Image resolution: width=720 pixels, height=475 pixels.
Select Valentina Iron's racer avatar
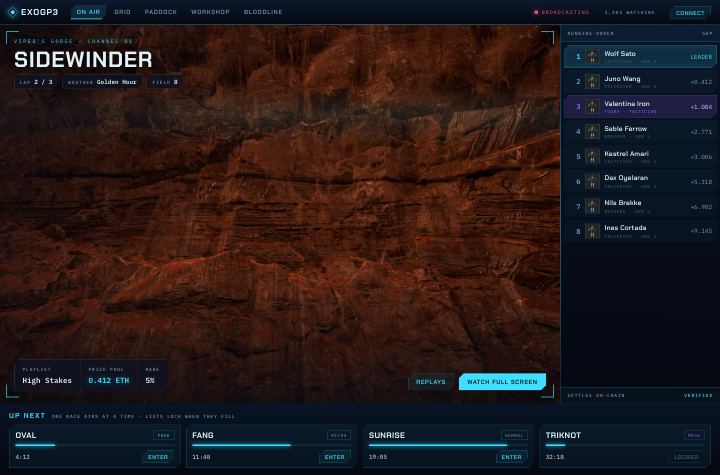tap(592, 107)
